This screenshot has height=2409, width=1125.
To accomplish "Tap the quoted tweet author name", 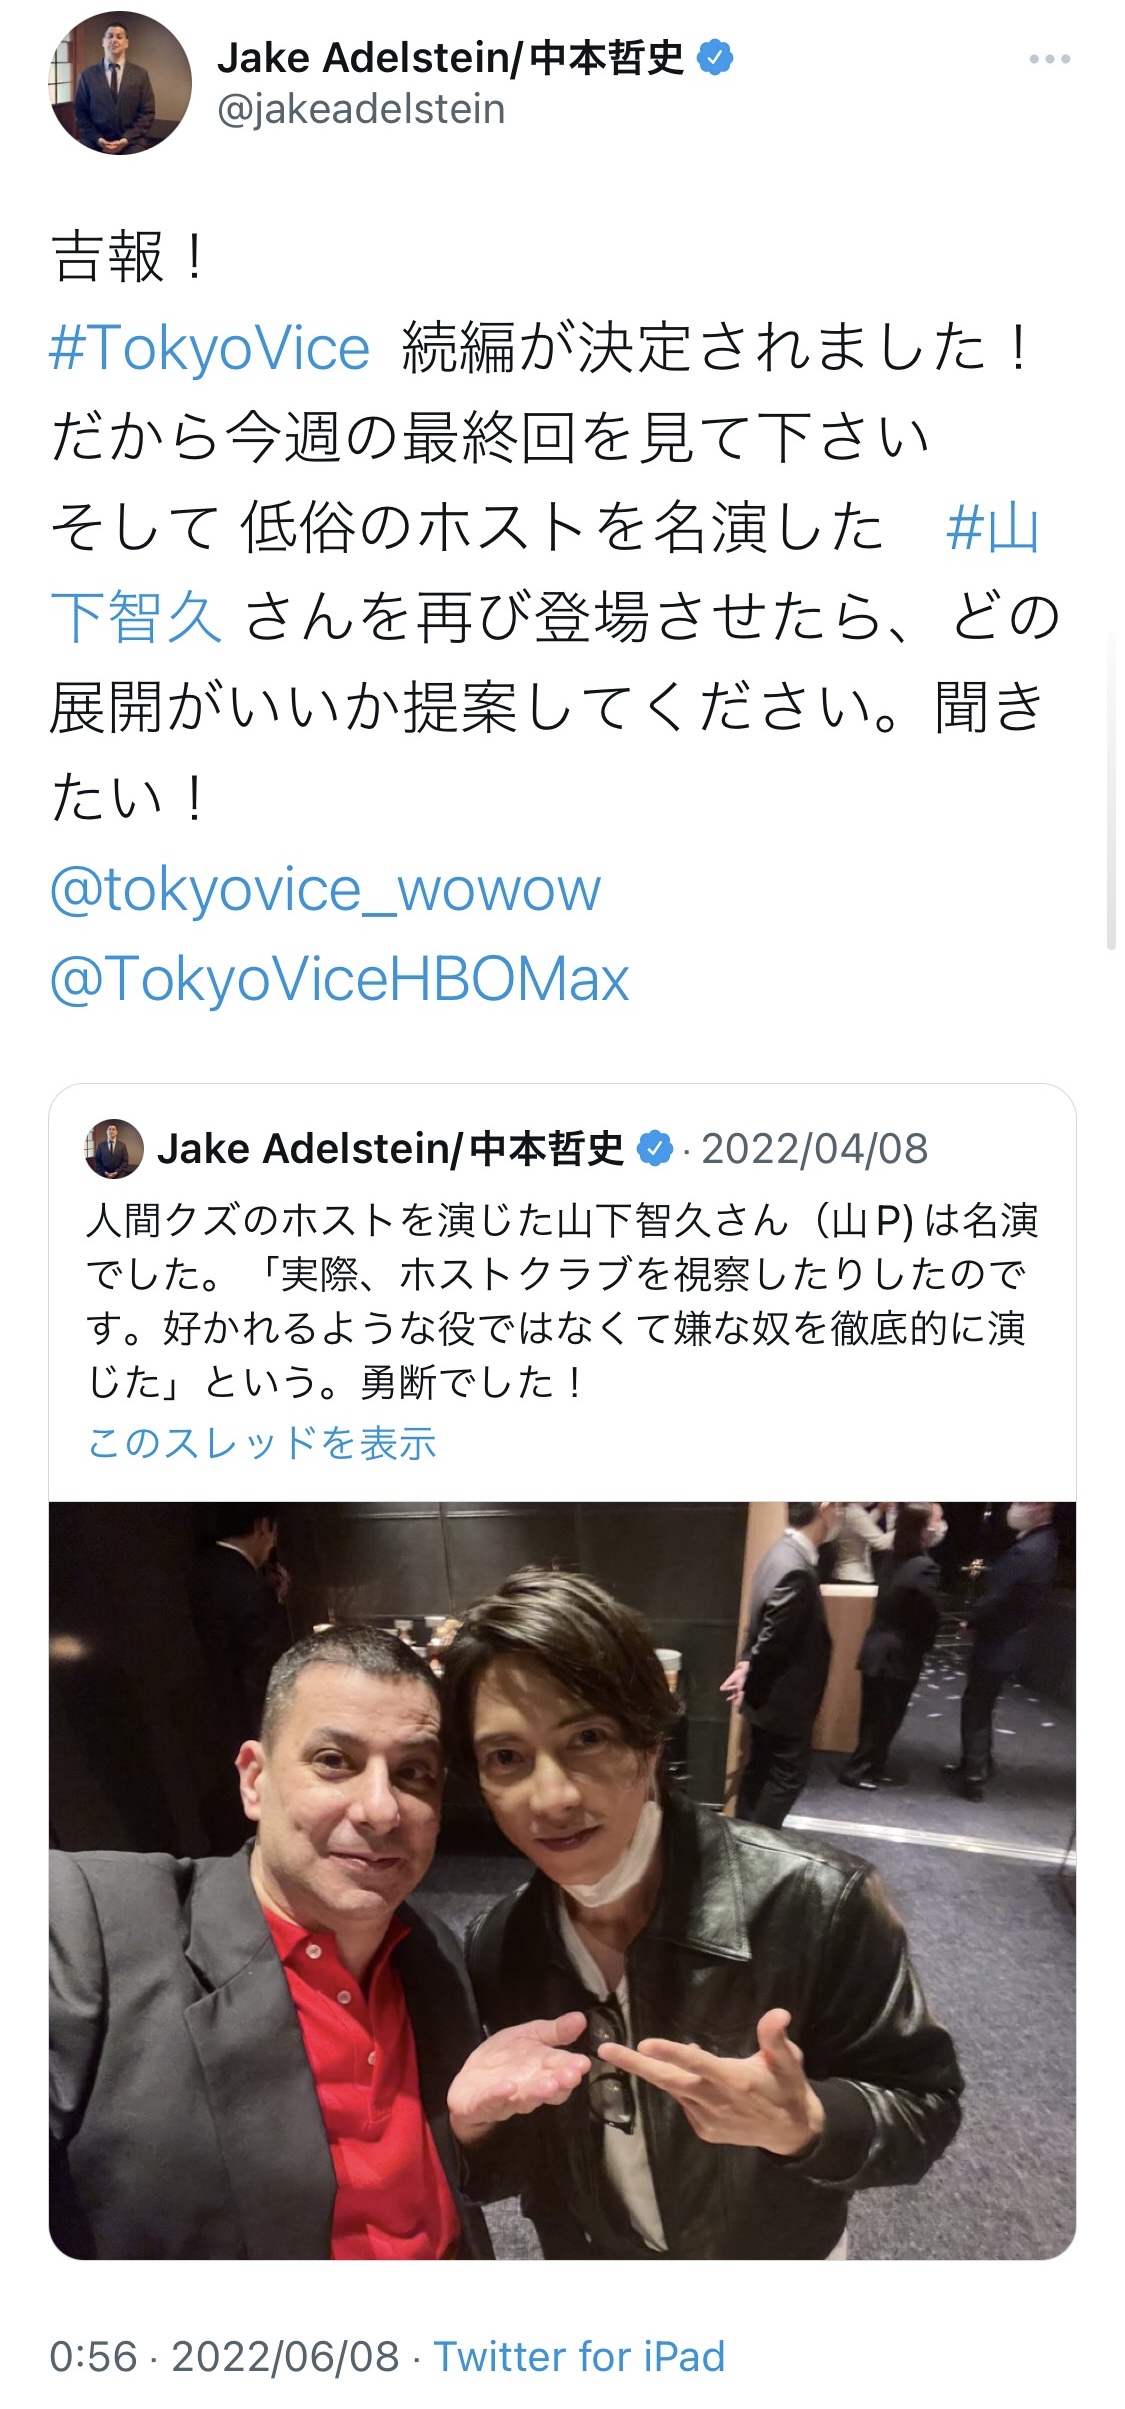I will pos(390,1149).
